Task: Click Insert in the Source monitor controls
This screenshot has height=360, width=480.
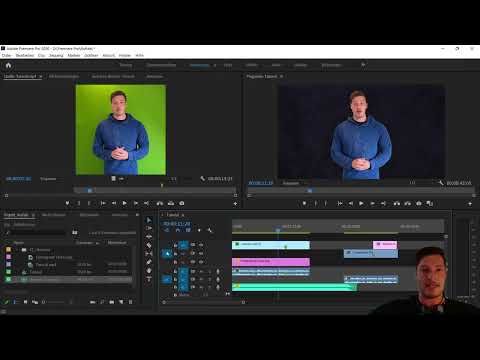Action: click(x=160, y=203)
